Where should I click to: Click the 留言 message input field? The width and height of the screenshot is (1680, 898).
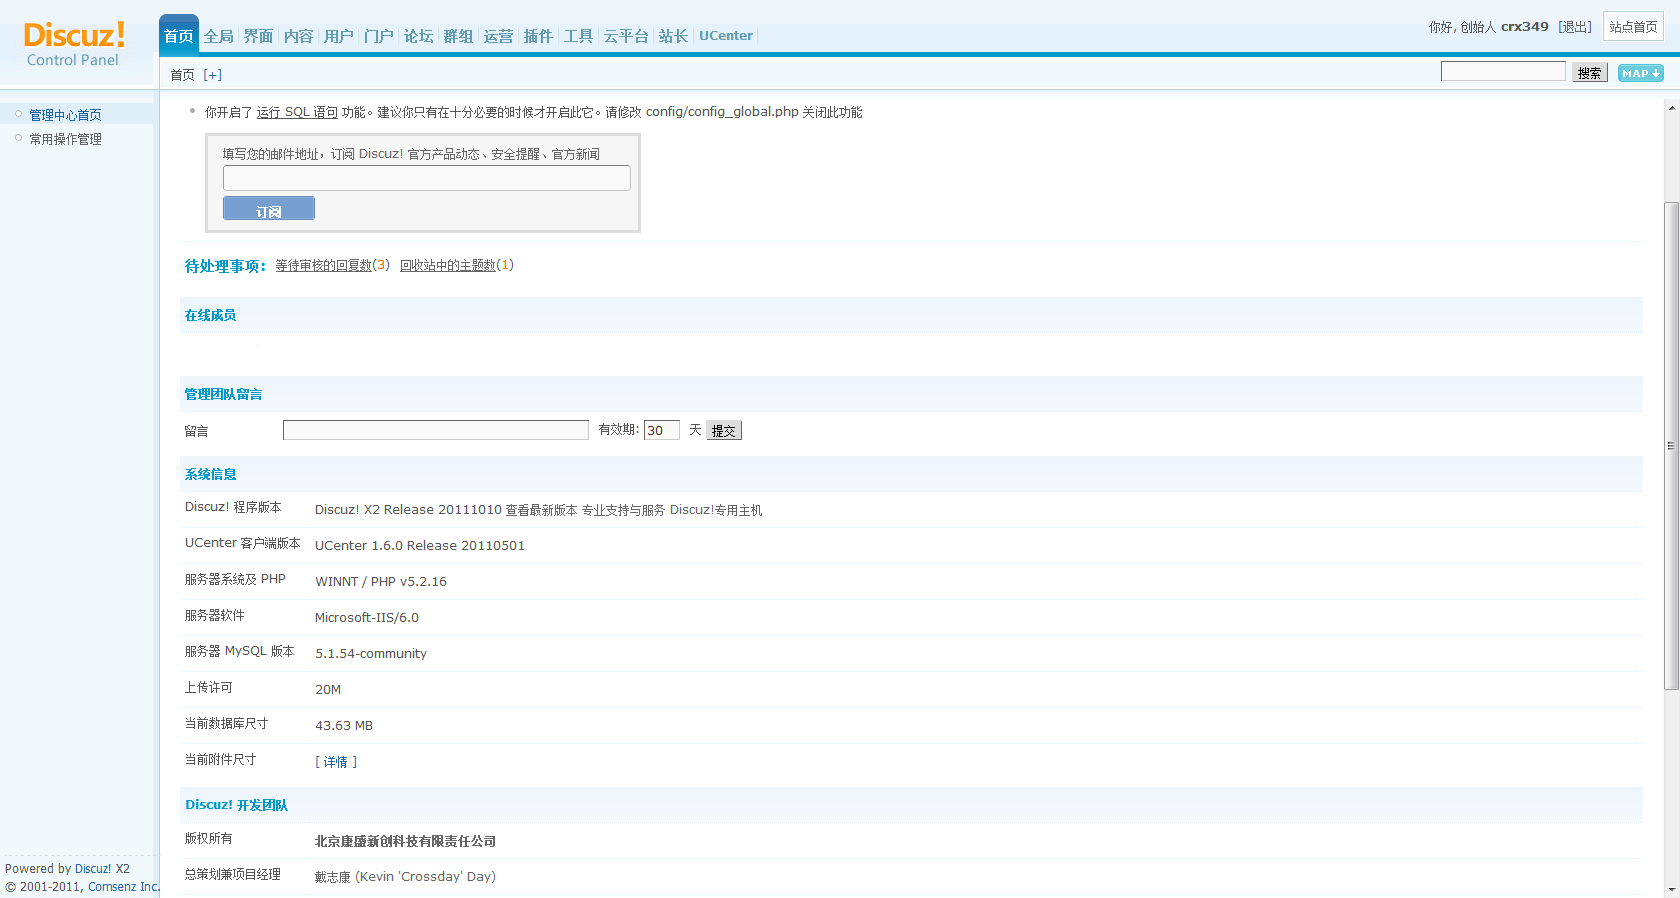pos(436,430)
